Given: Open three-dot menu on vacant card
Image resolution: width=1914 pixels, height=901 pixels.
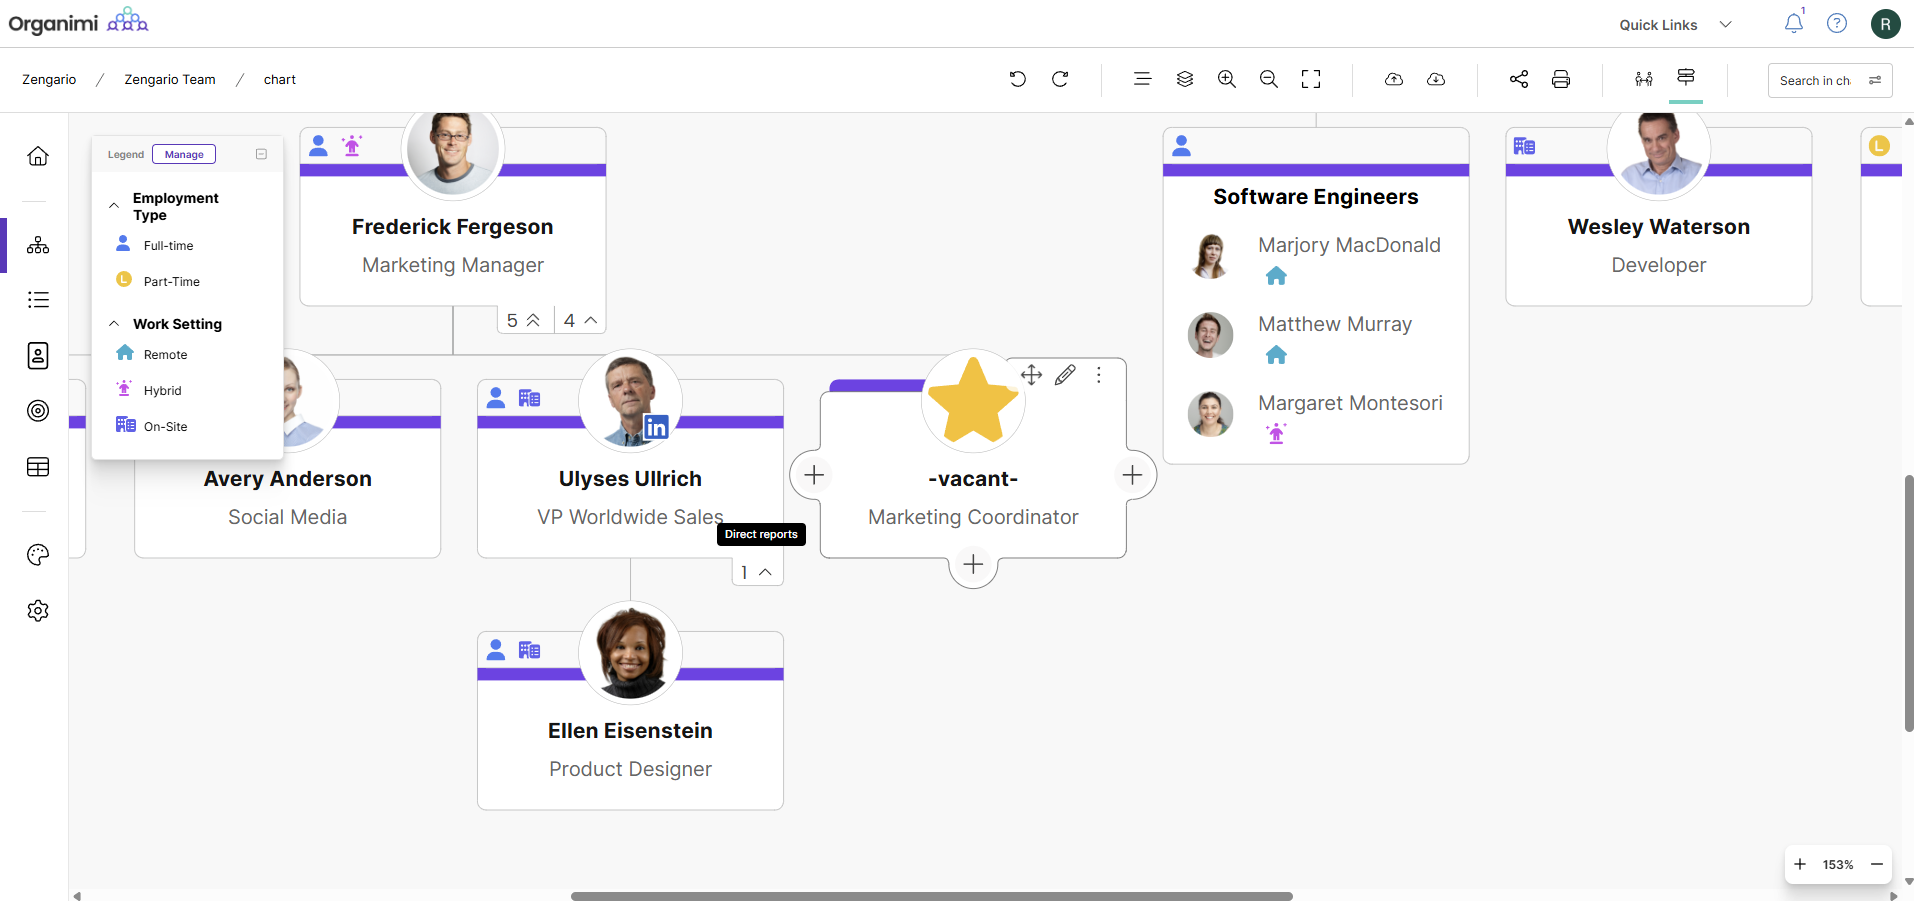Looking at the screenshot, I should coord(1099,374).
